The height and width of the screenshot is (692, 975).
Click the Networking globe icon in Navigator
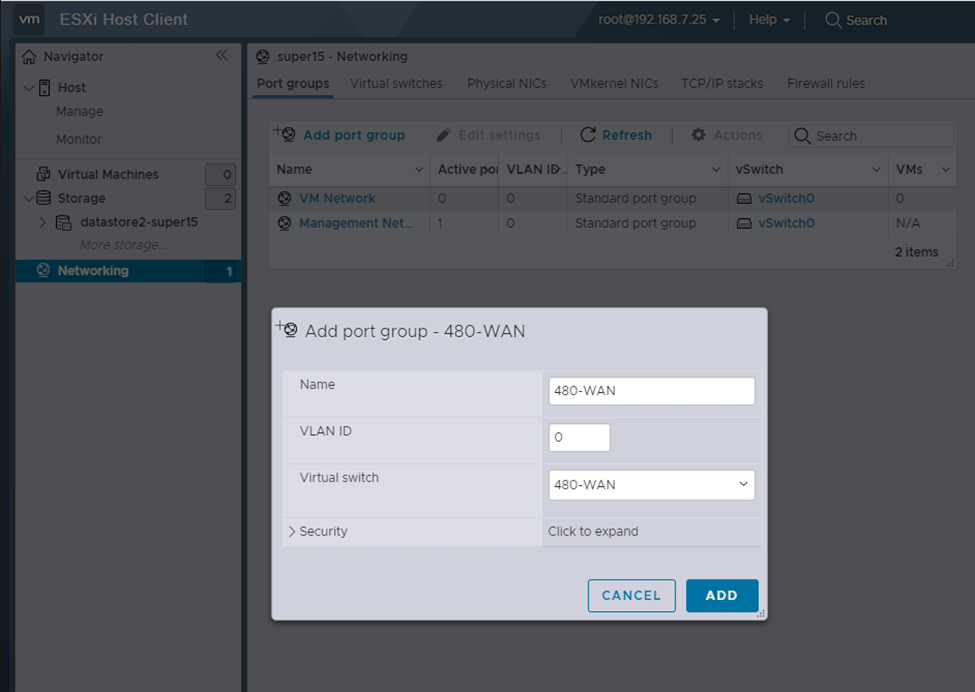pos(43,270)
